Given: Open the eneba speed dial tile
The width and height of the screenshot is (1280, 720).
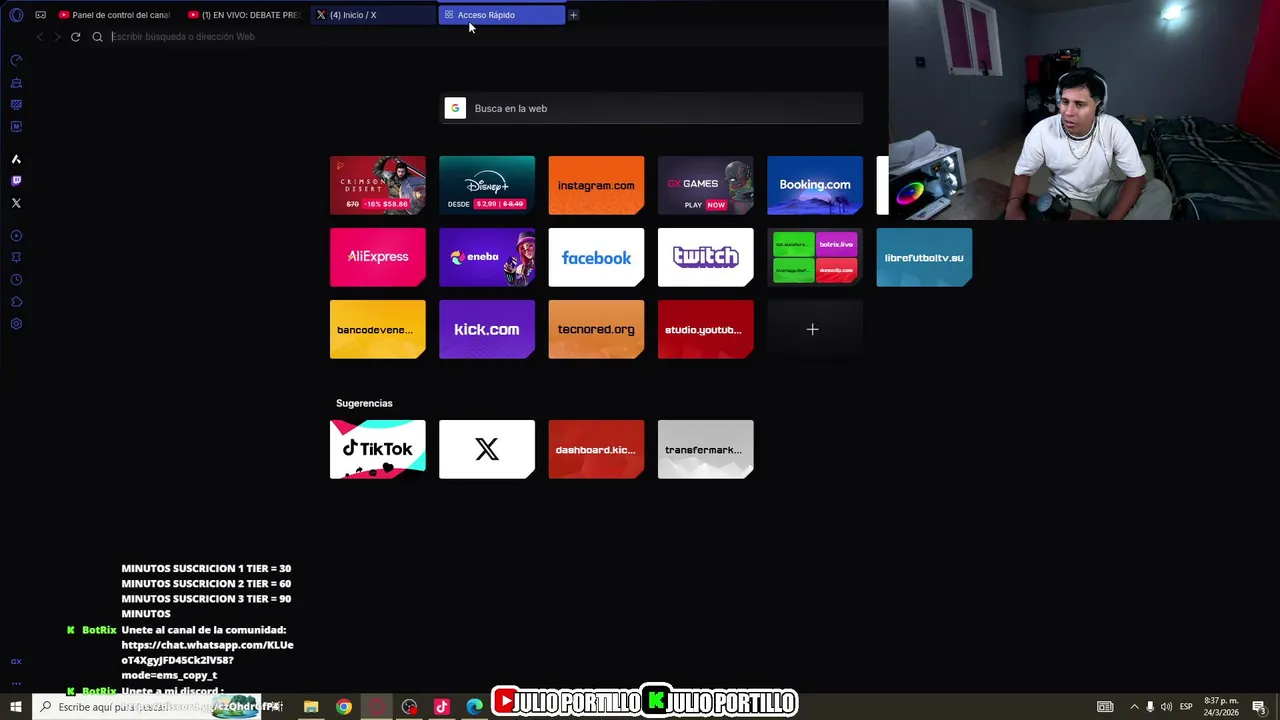Looking at the screenshot, I should 487,257.
